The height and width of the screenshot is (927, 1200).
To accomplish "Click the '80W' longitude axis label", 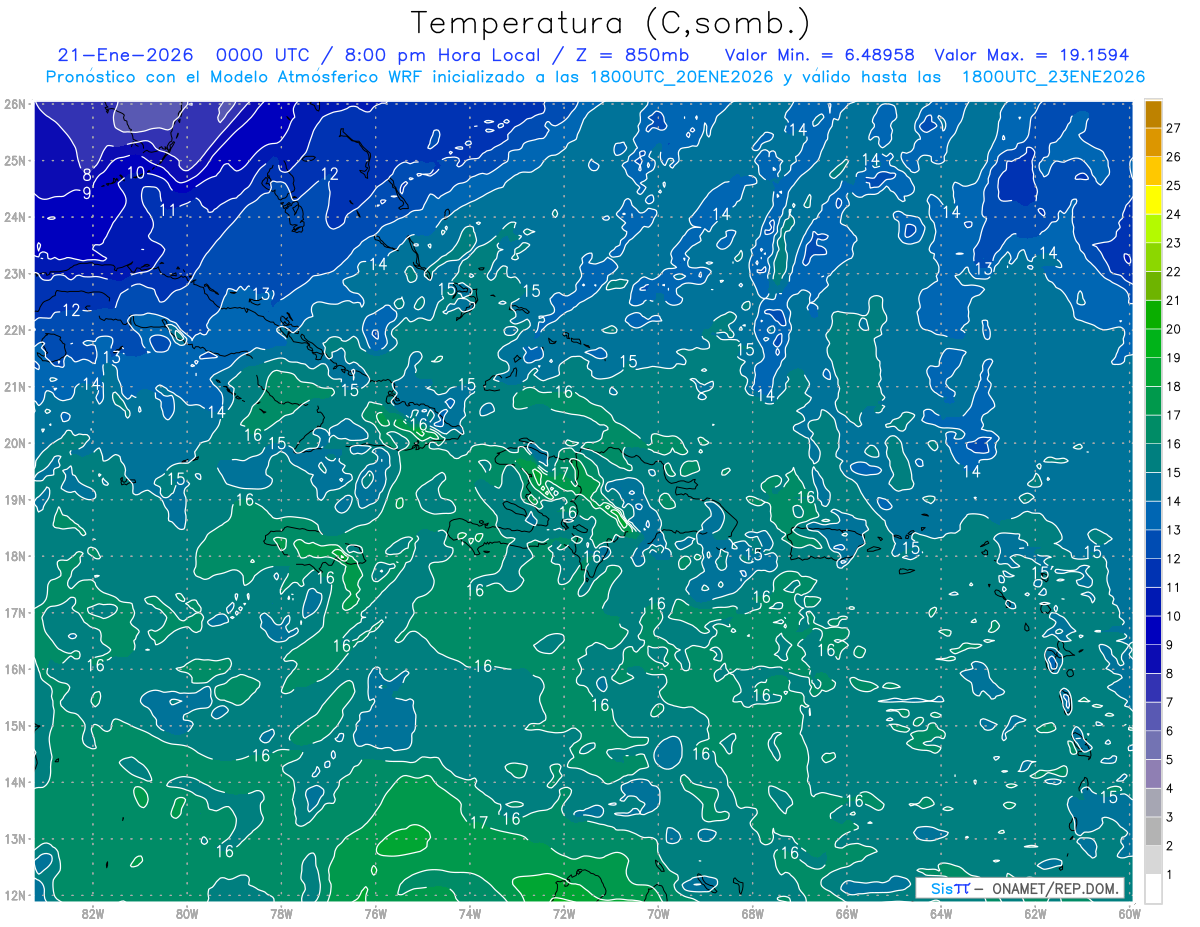I will (x=187, y=913).
